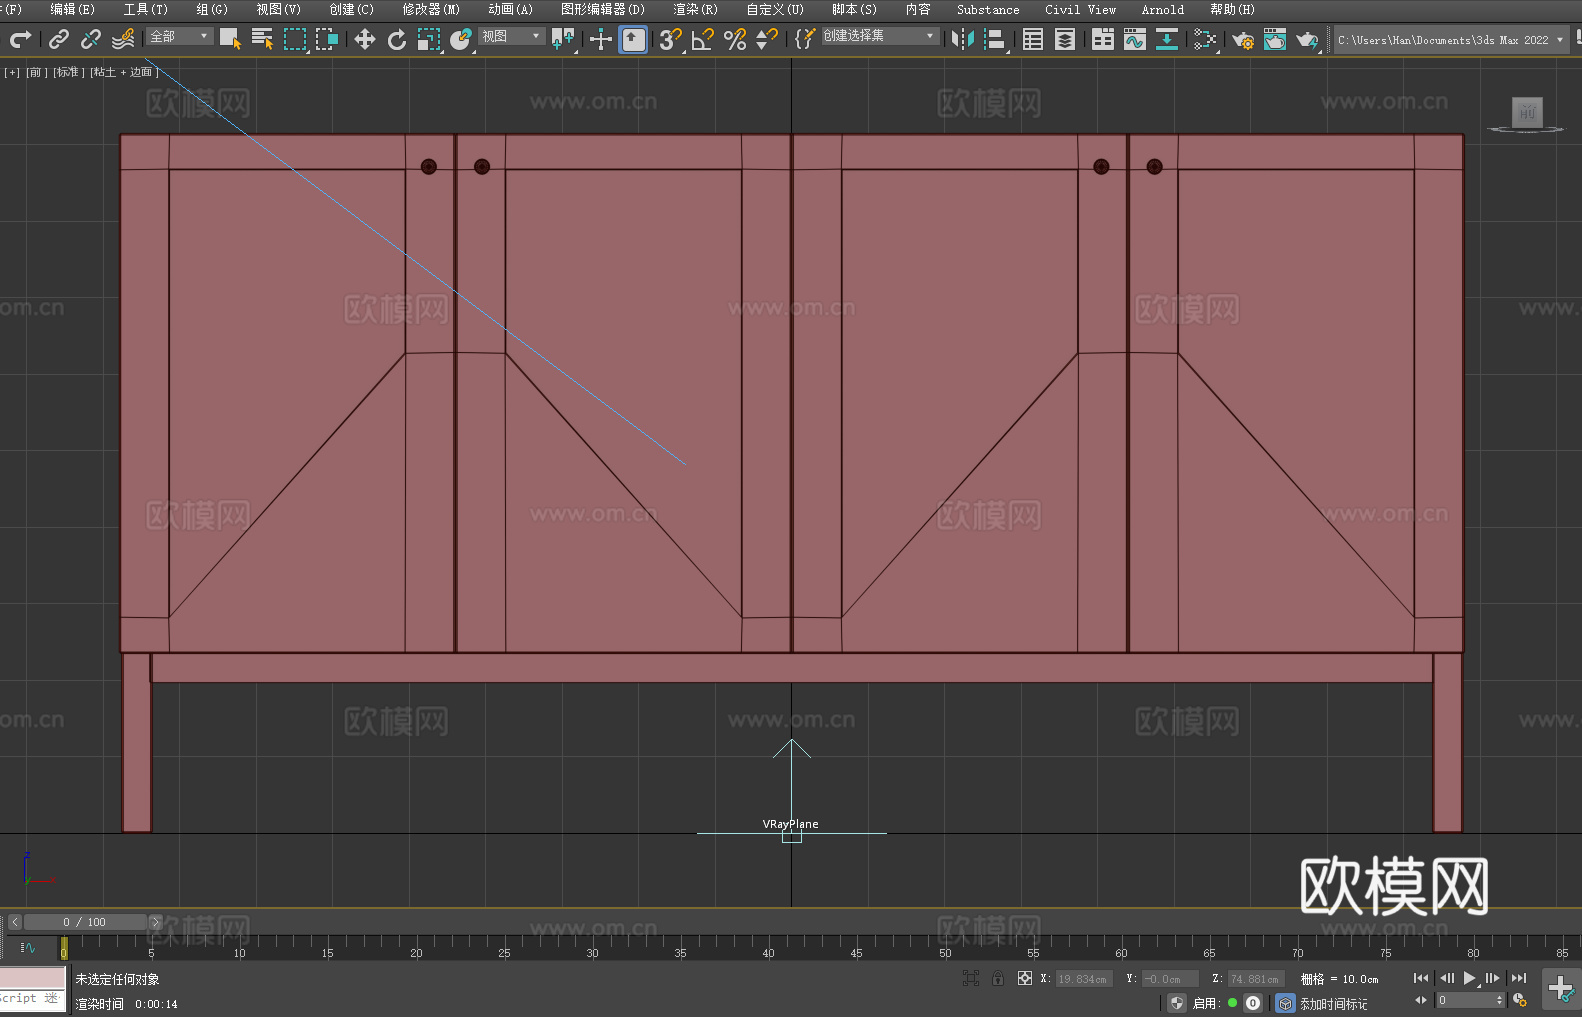The height and width of the screenshot is (1017, 1582).
Task: Activate the Select and Scale tool
Action: 429,39
